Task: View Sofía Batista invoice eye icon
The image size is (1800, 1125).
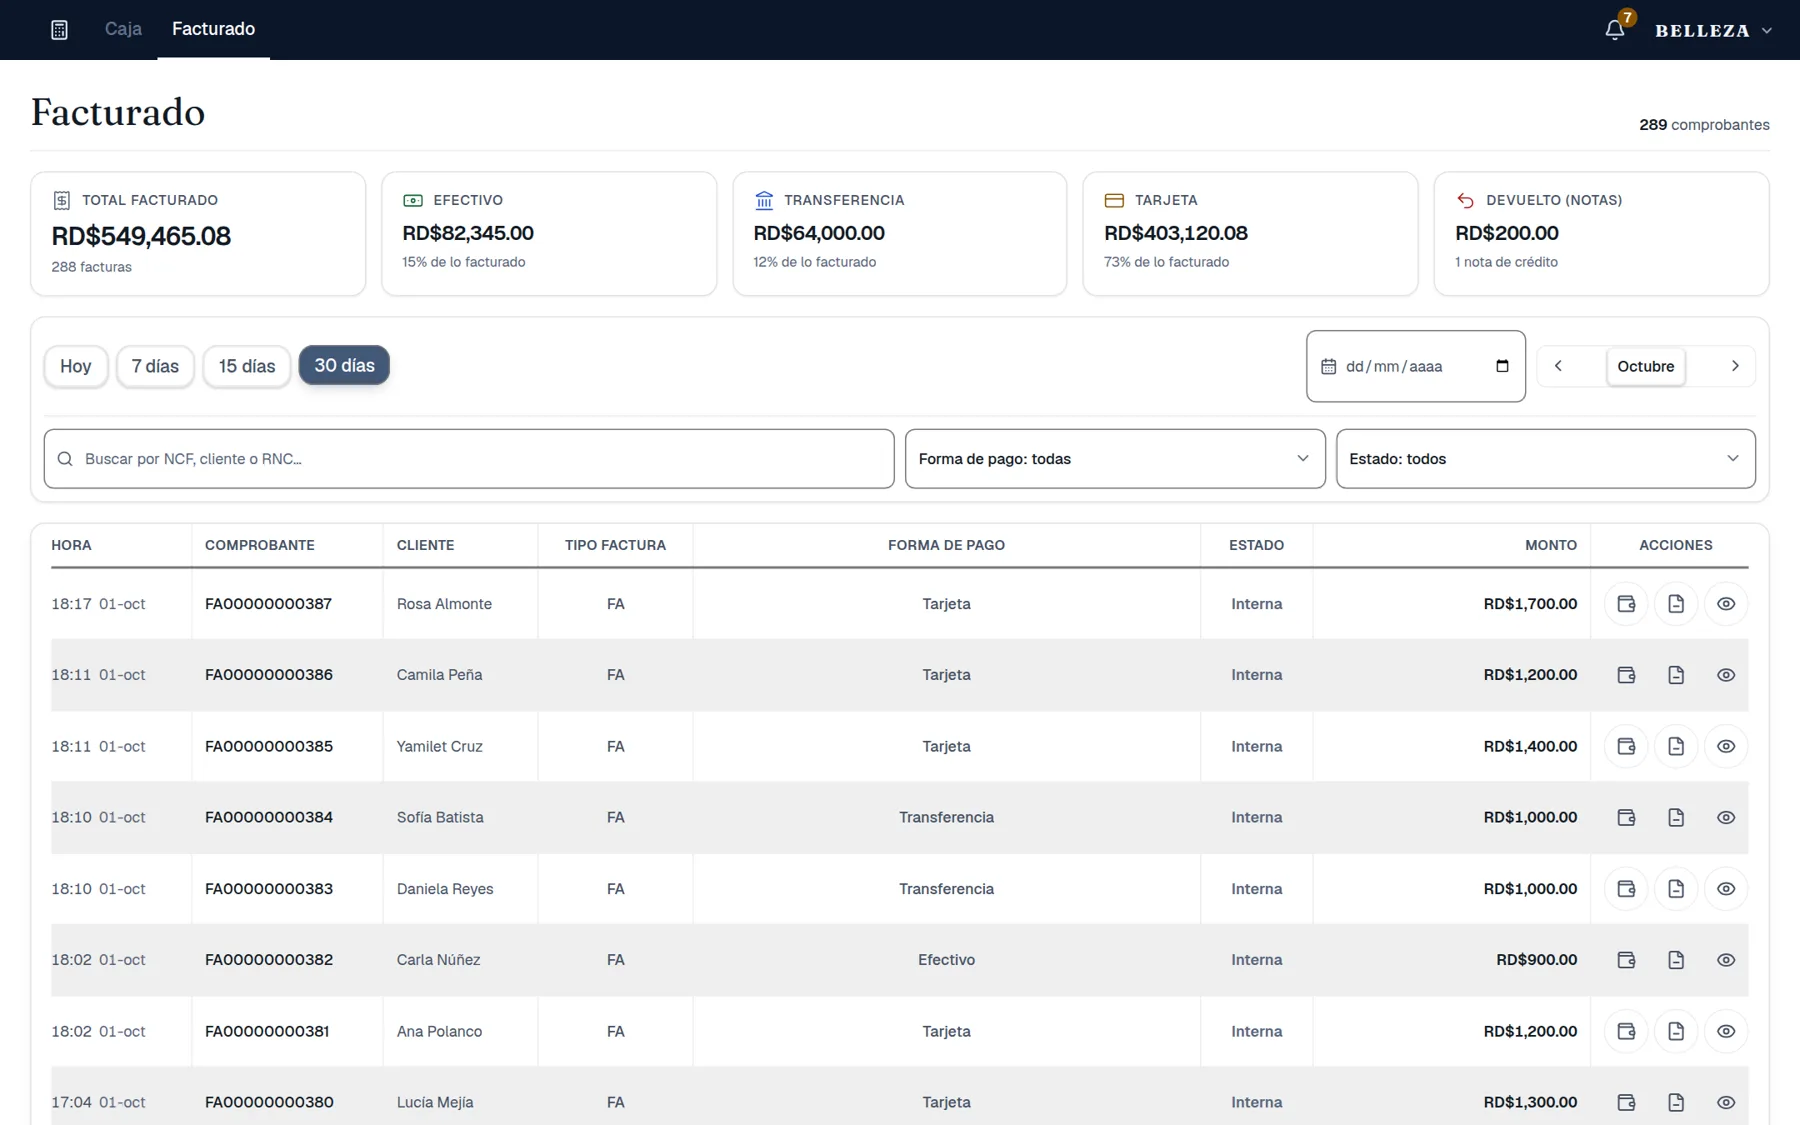Action: pos(1726,817)
